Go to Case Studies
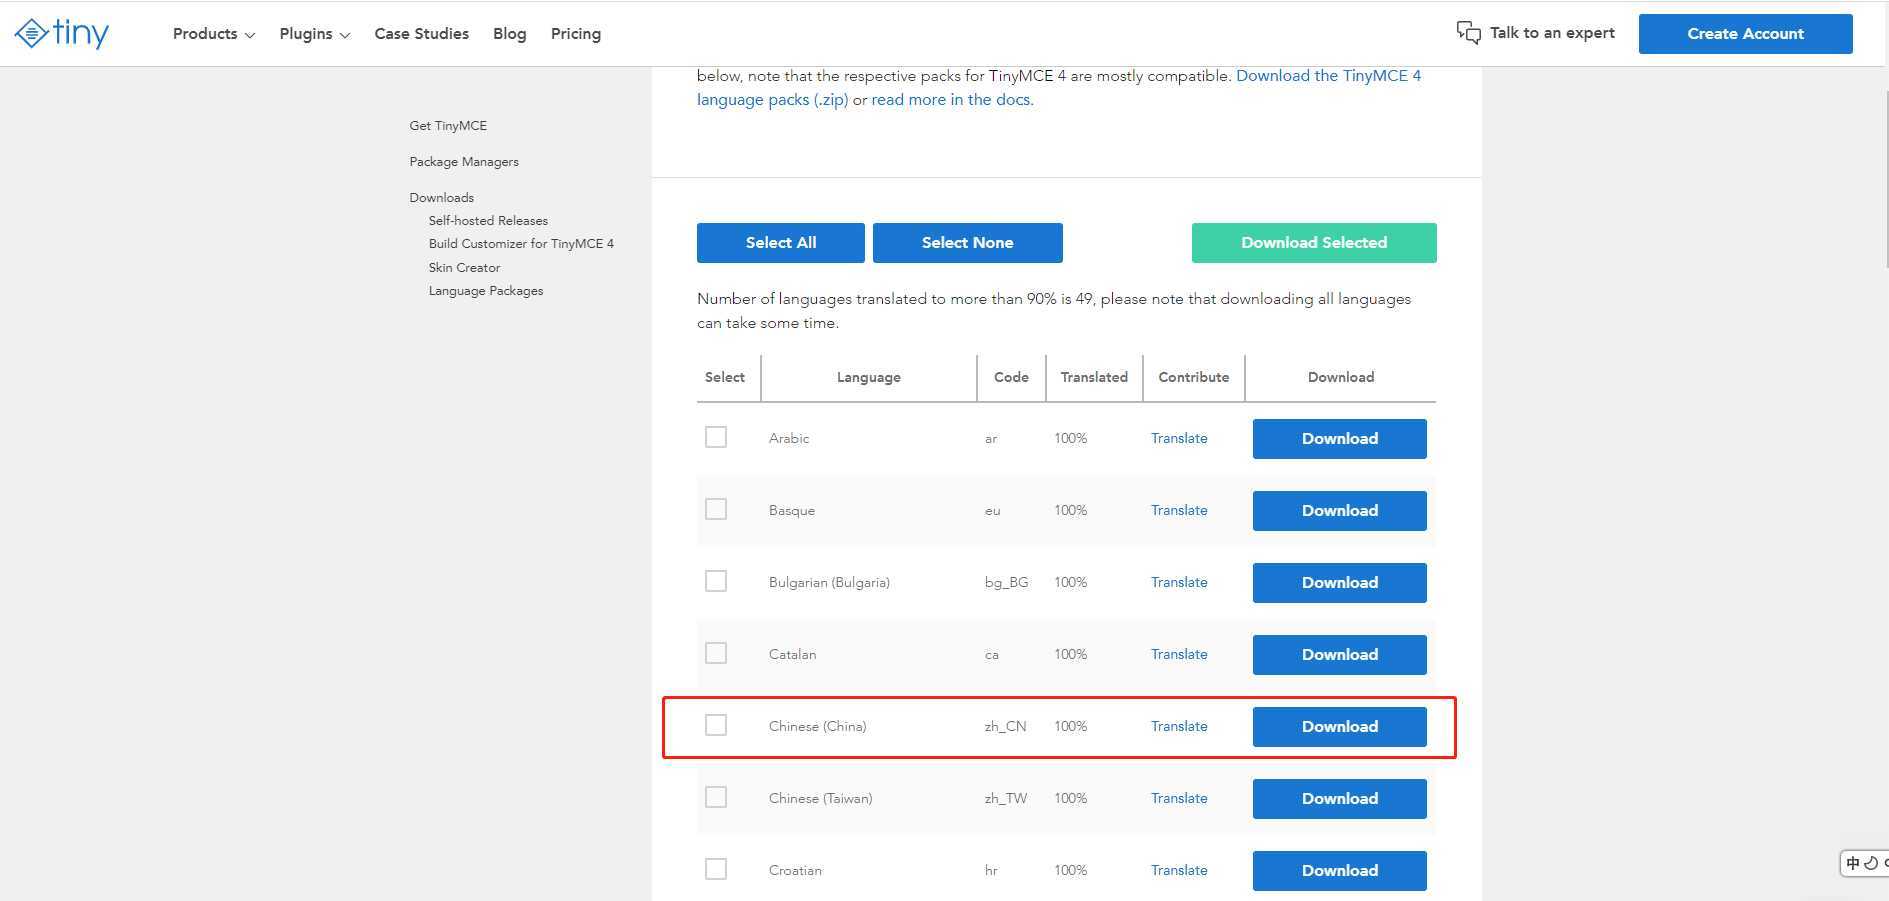 [x=421, y=33]
